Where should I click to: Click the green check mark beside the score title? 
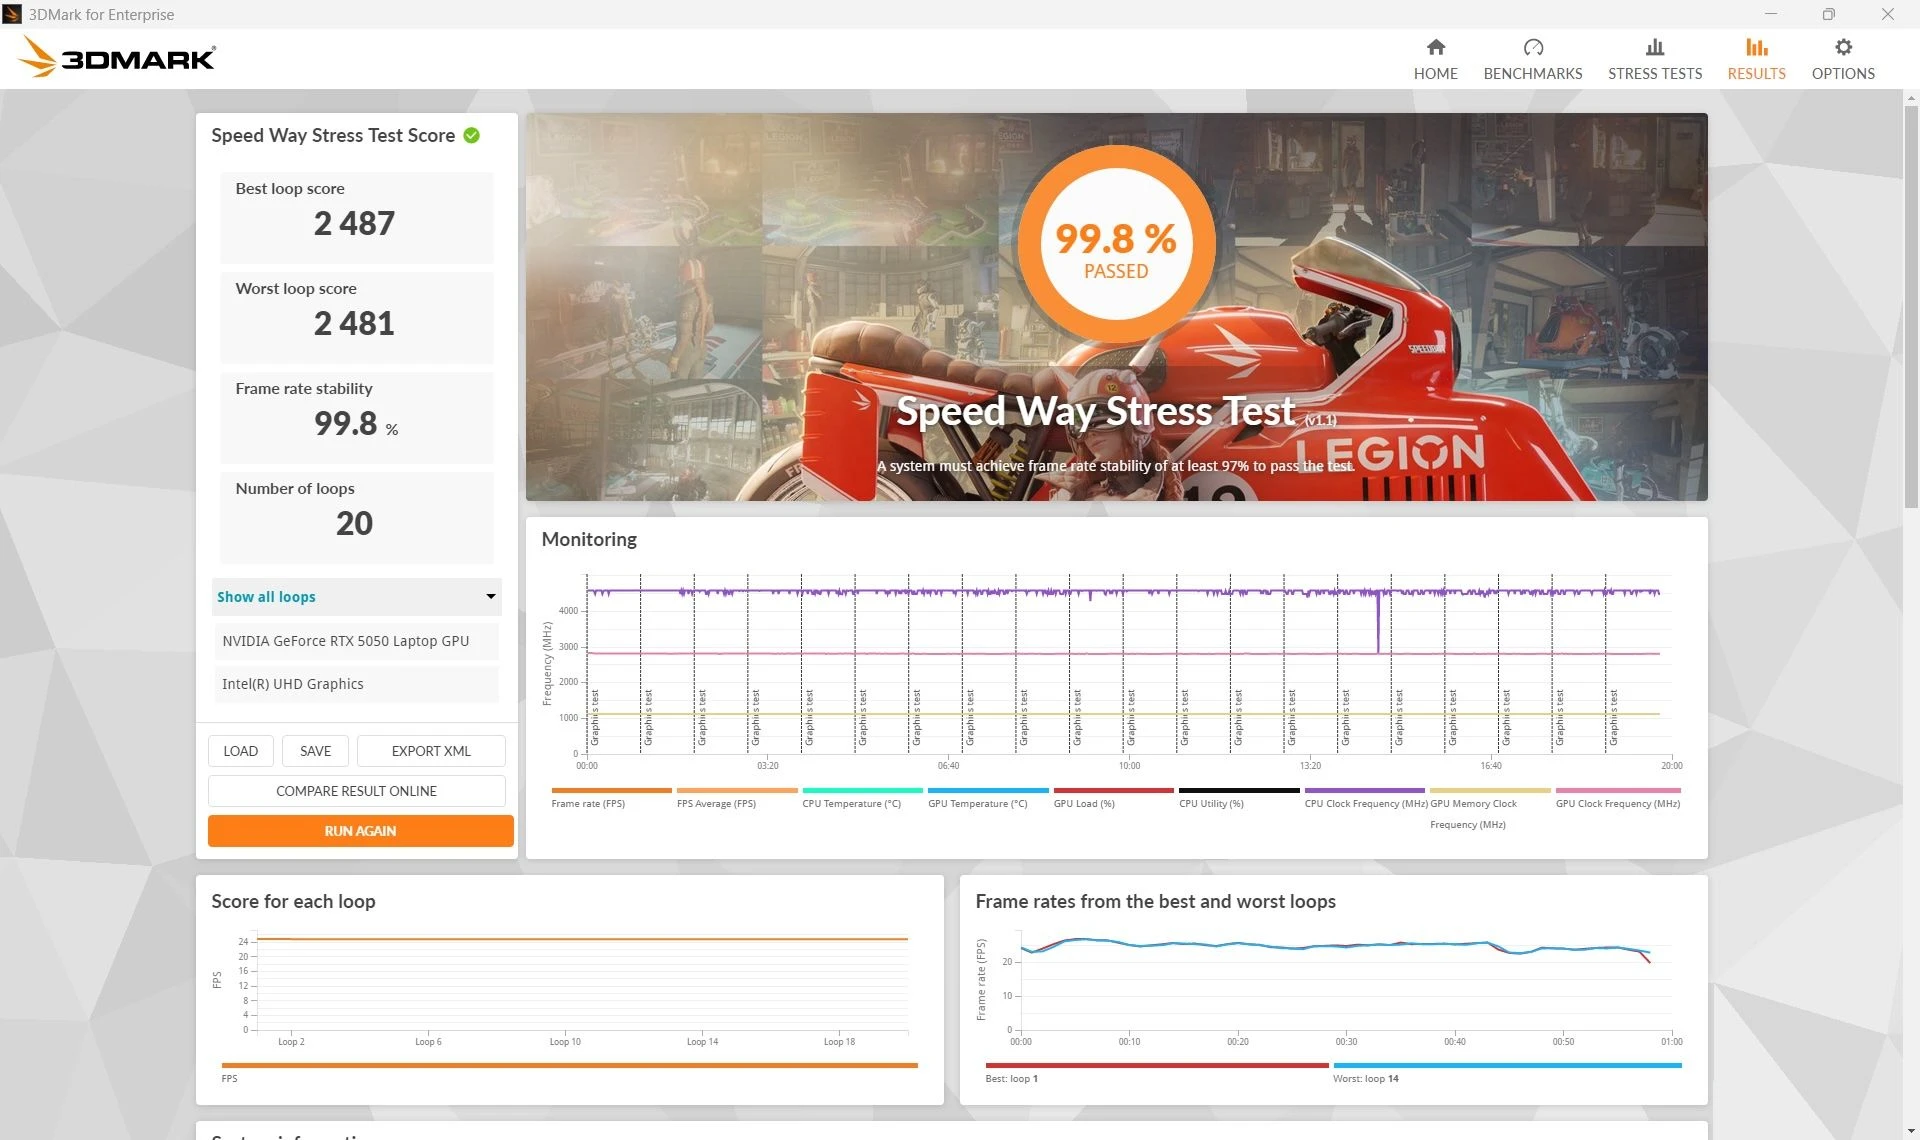click(471, 135)
